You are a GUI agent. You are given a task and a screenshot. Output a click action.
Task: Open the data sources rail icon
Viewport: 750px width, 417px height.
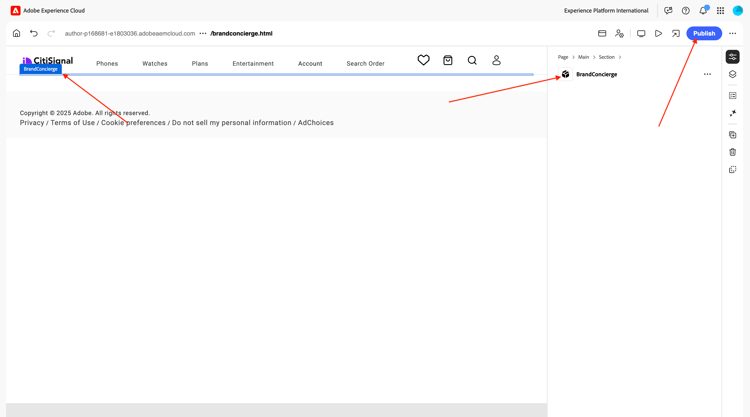pos(732,96)
